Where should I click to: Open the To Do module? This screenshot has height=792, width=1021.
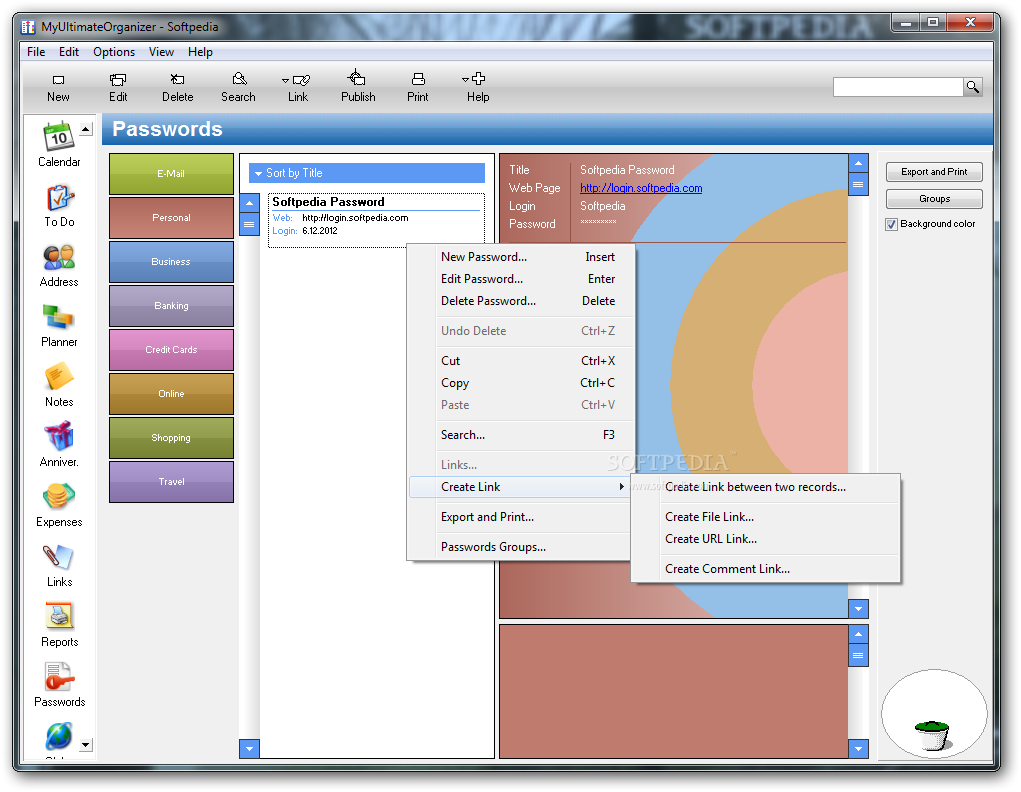click(59, 206)
